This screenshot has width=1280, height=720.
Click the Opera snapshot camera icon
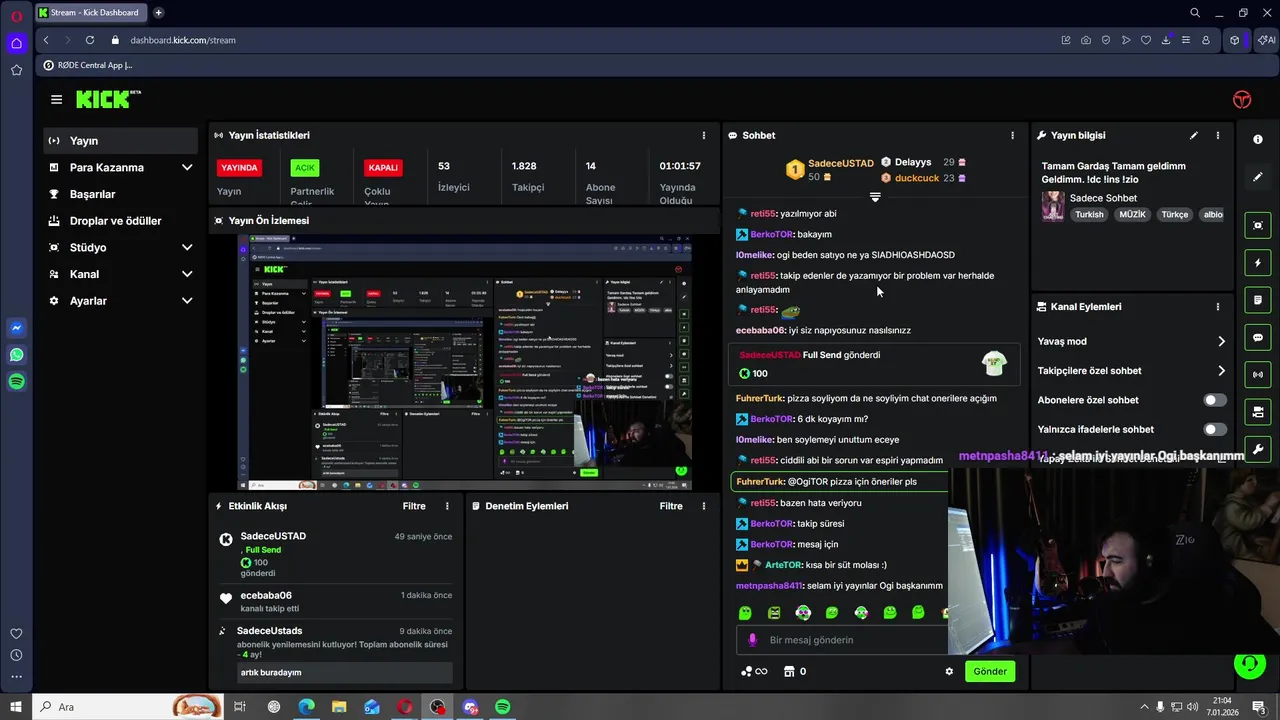point(1086,40)
